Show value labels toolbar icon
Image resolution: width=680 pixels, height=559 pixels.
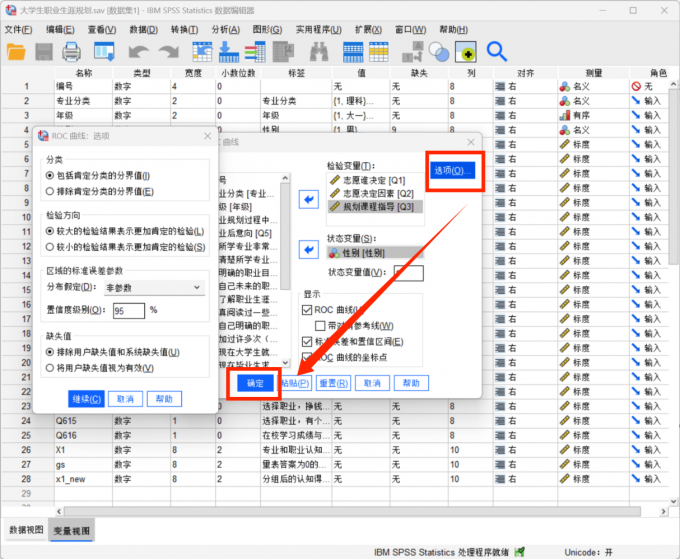click(x=466, y=52)
